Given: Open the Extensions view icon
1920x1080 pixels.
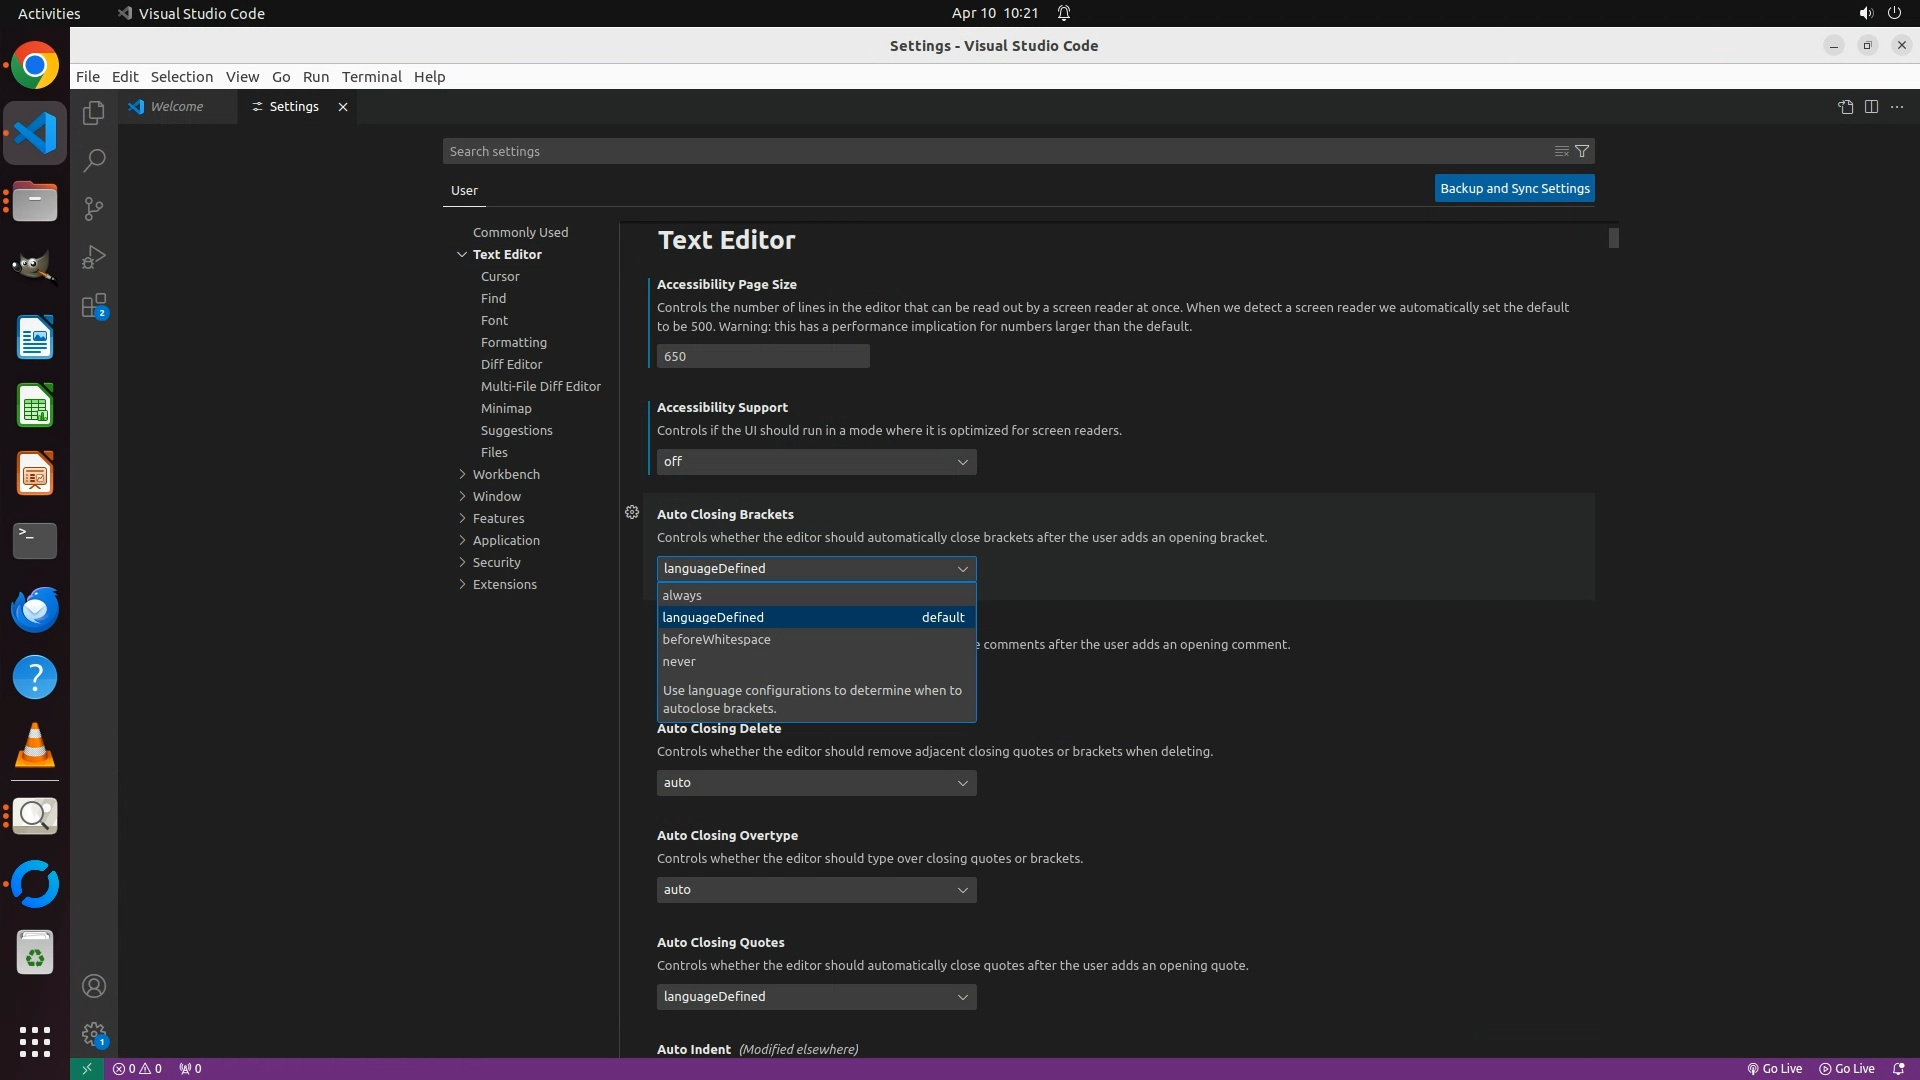Looking at the screenshot, I should pyautogui.click(x=93, y=306).
